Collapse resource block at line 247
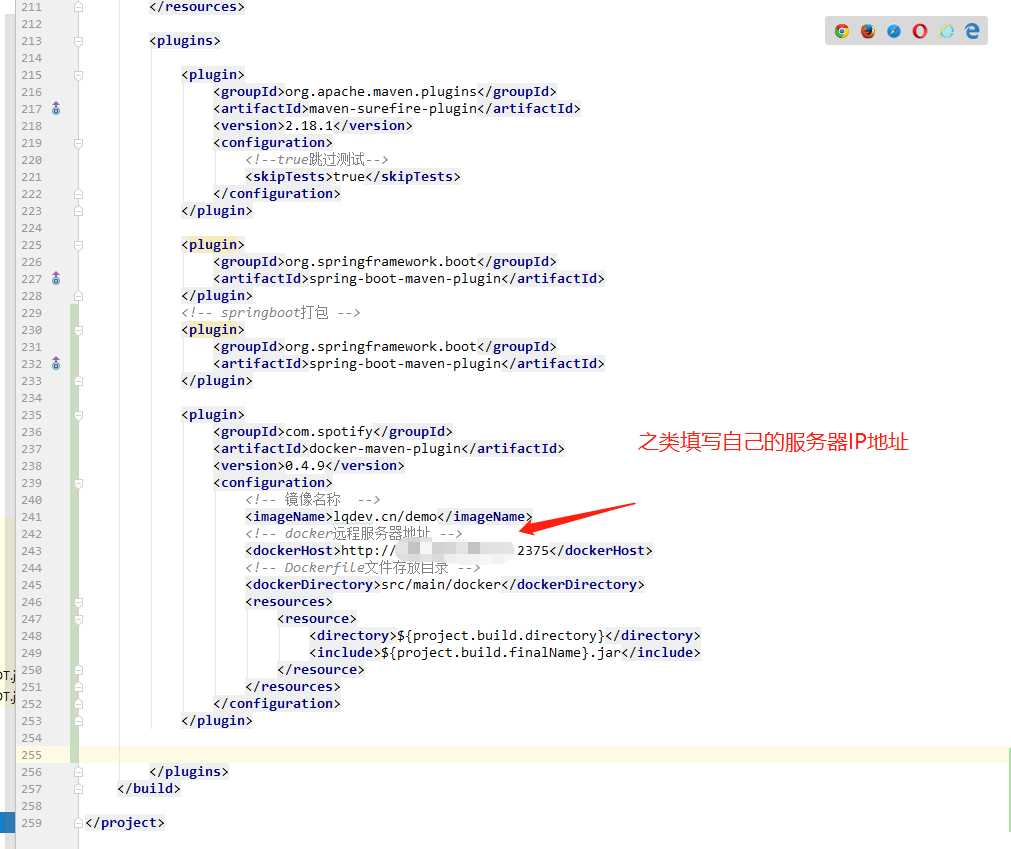 tap(78, 619)
